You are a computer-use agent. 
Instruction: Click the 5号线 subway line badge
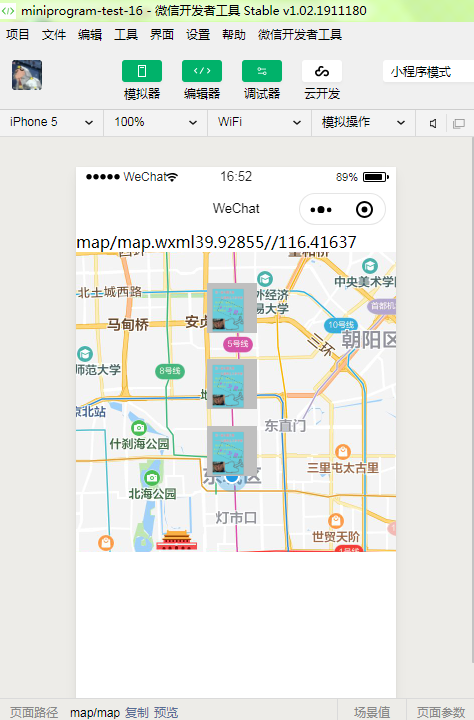point(237,344)
